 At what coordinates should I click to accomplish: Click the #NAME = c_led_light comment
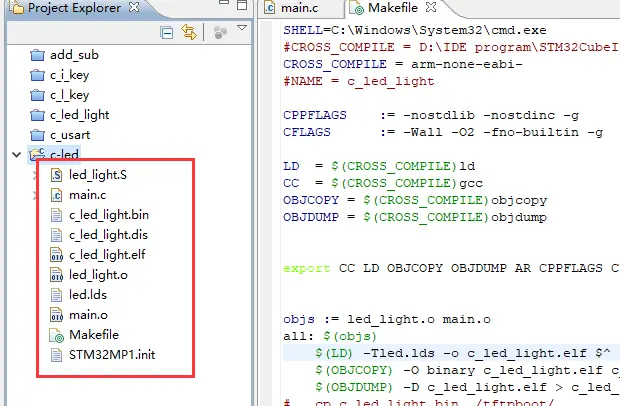[359, 81]
